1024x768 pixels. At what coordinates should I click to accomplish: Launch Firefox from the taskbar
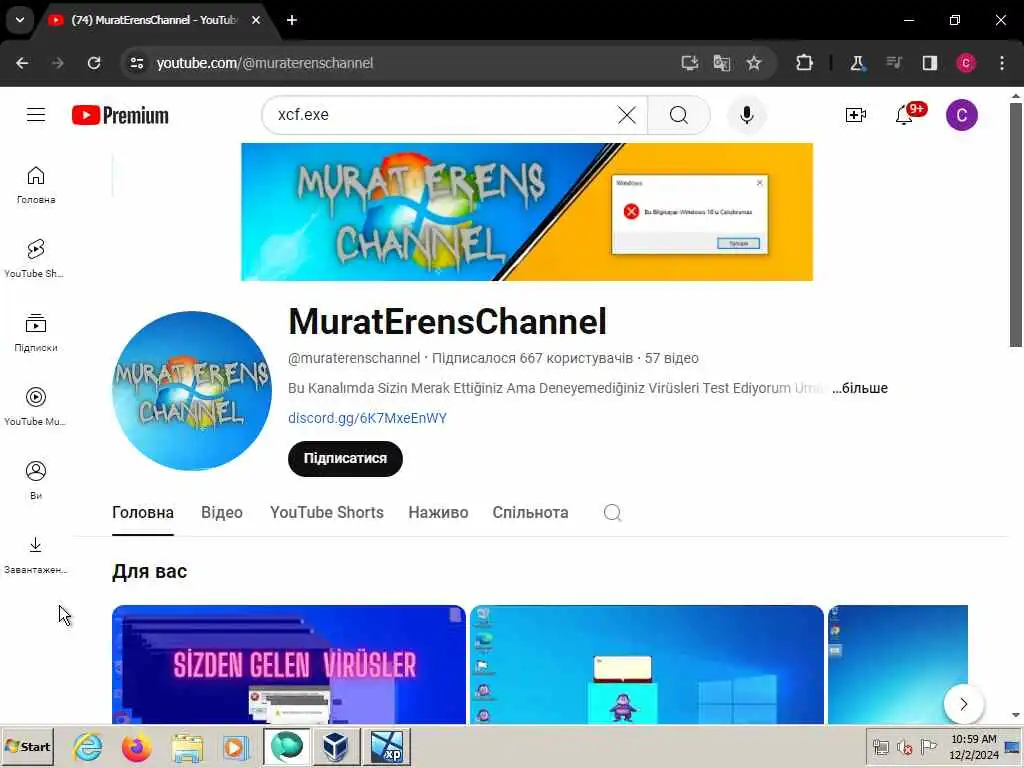tap(136, 747)
